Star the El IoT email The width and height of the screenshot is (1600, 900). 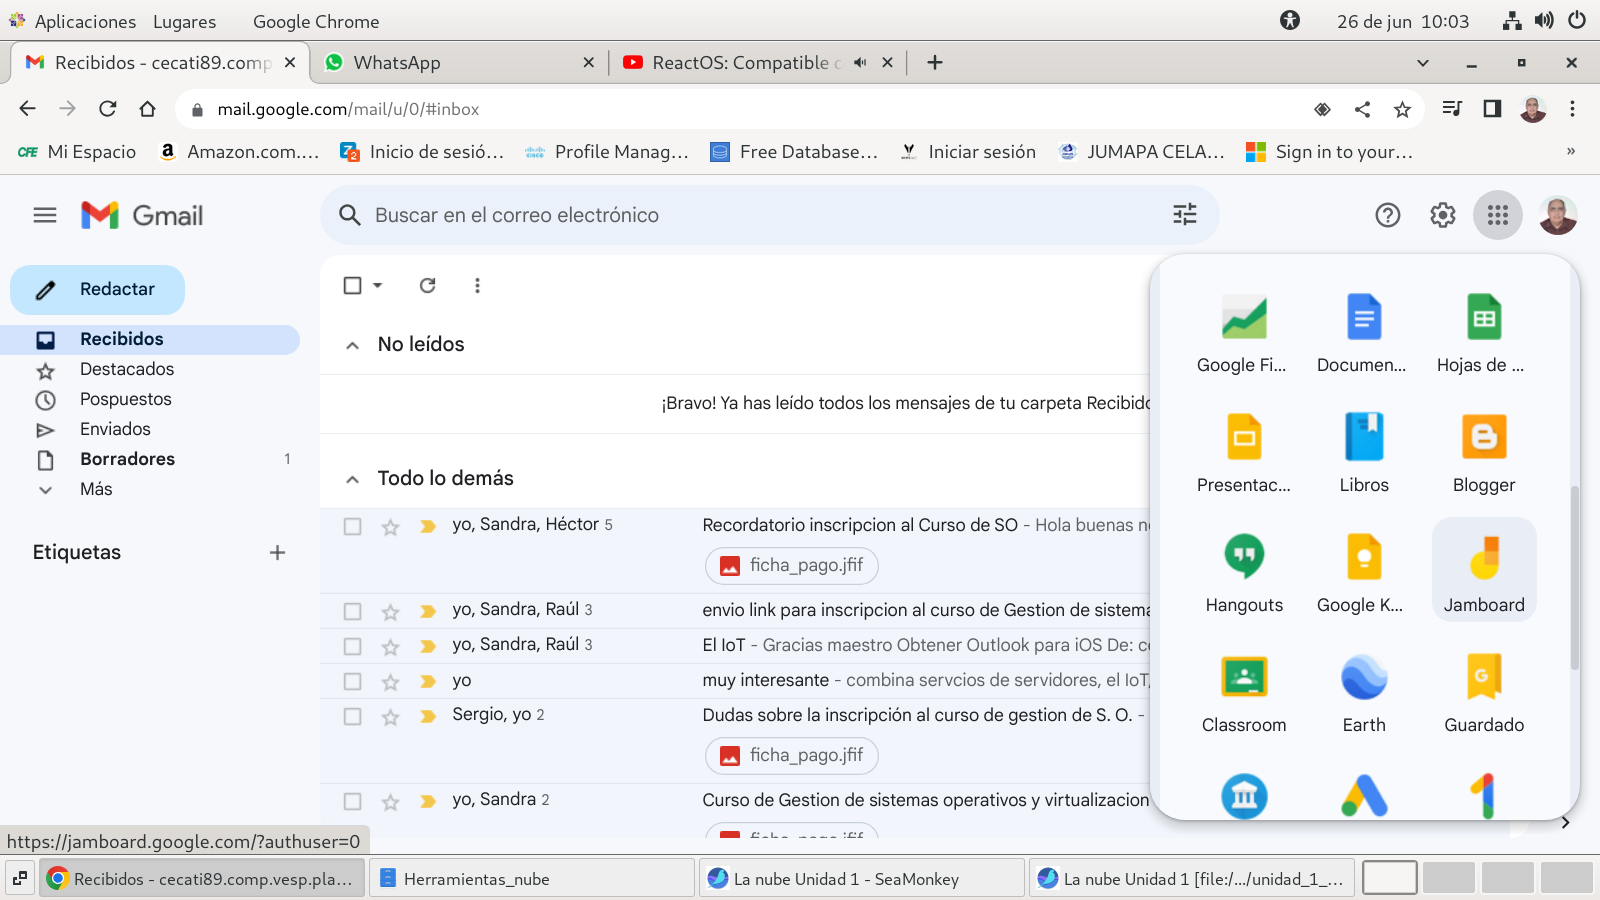390,647
